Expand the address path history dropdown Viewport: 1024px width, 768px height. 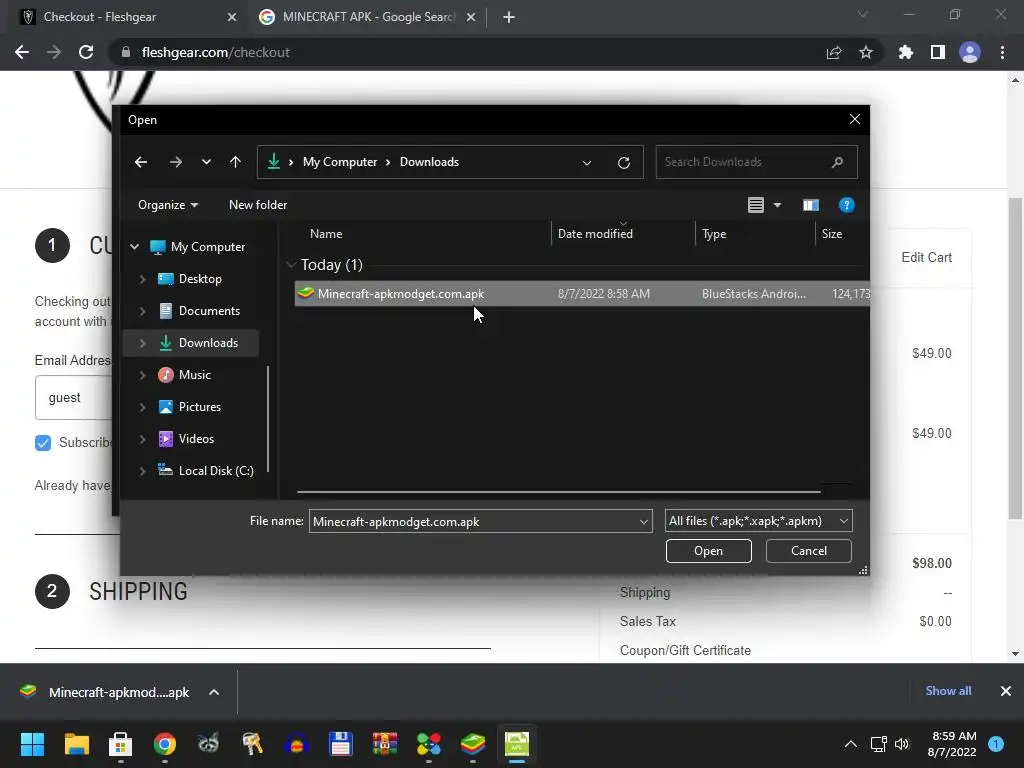586,163
